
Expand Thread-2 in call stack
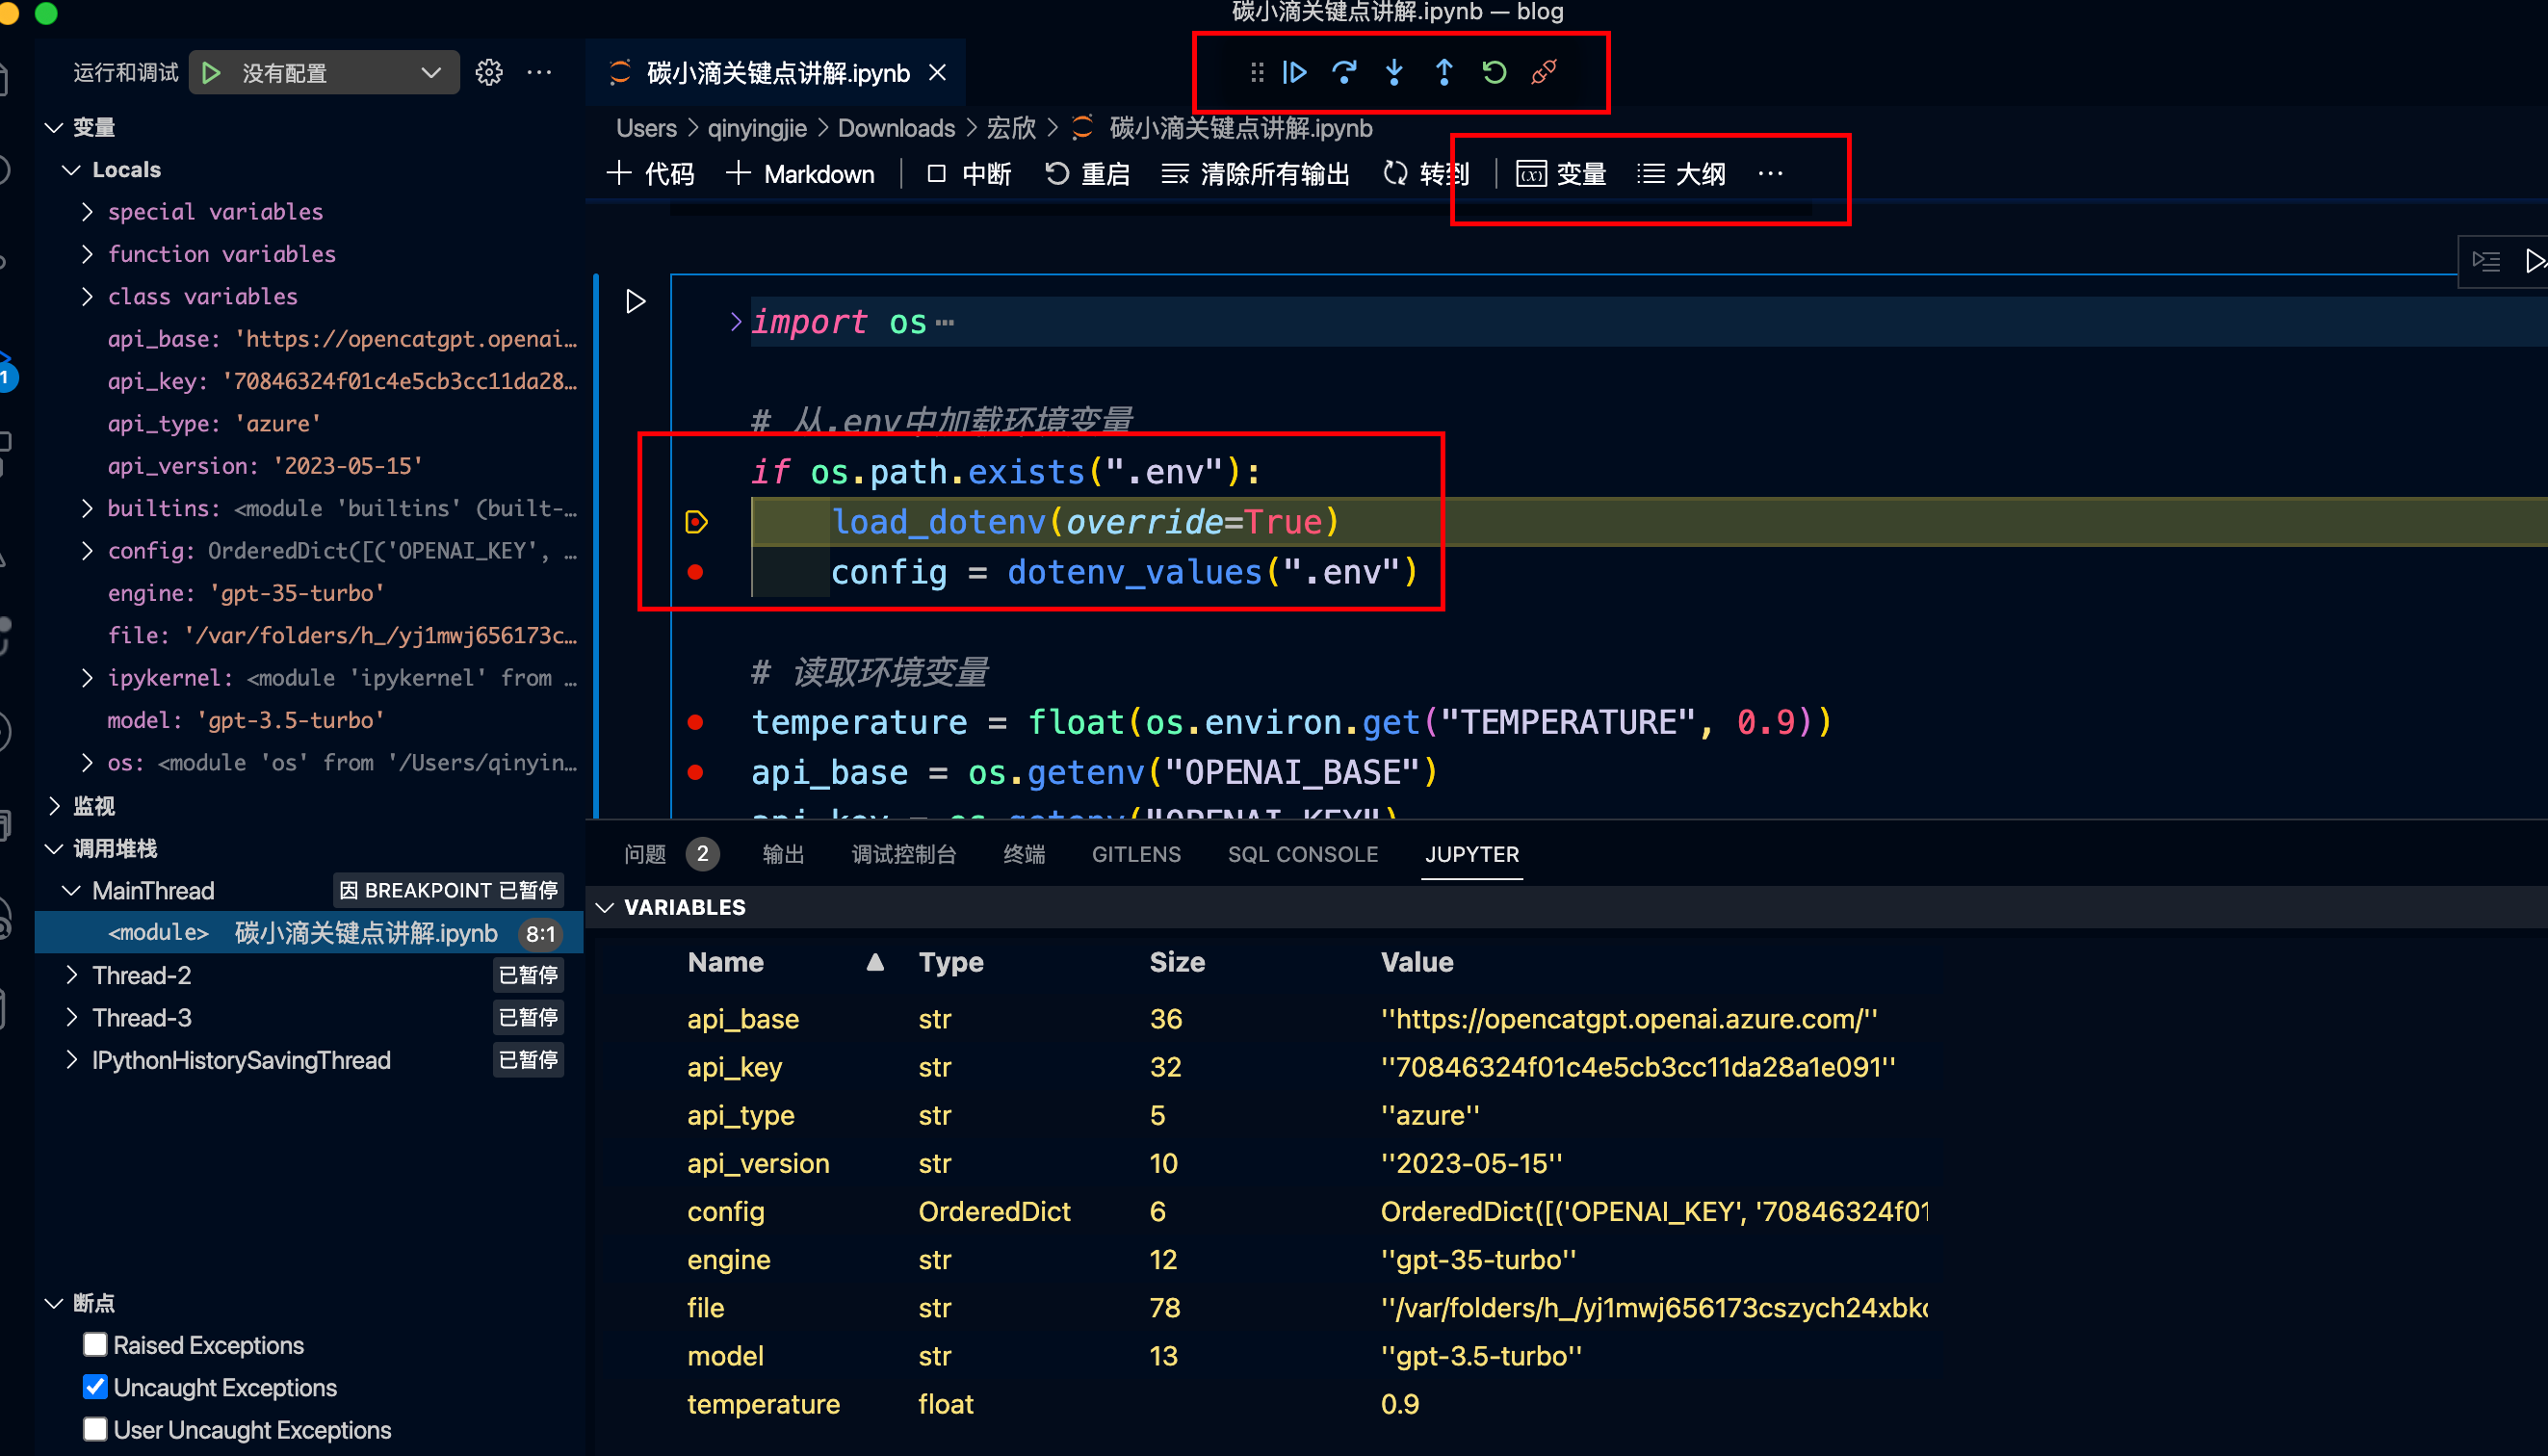pyautogui.click(x=71, y=975)
